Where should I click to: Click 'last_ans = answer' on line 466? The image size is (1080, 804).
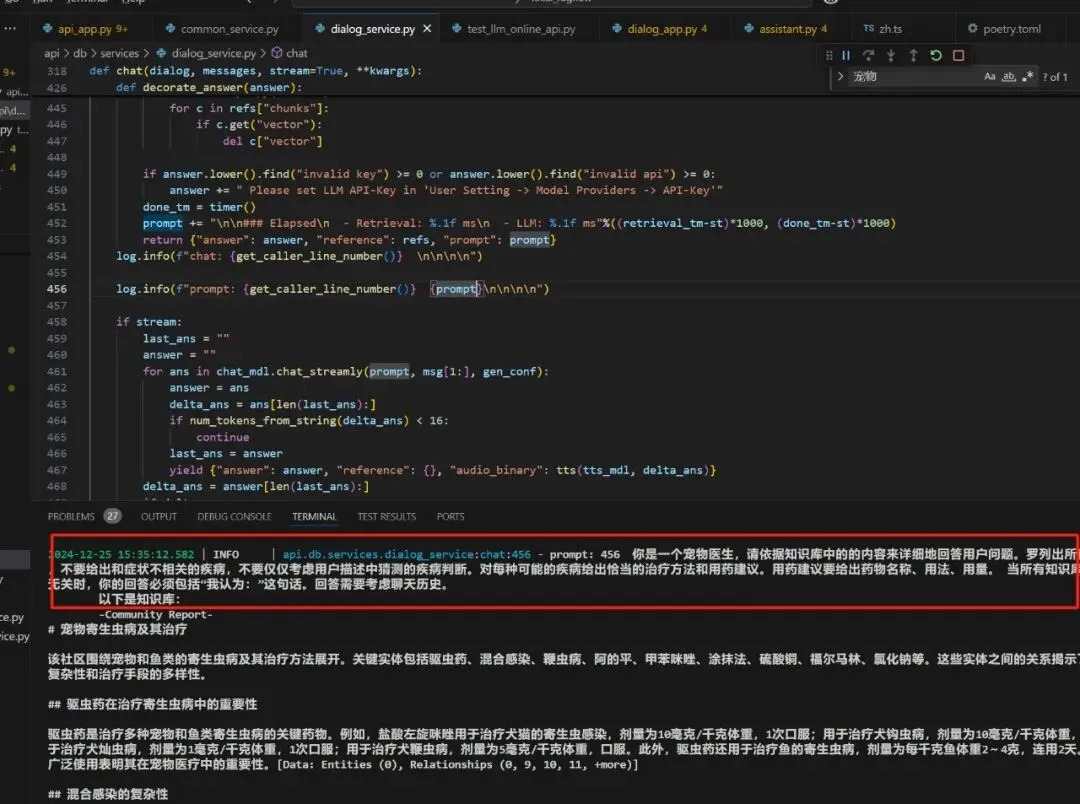[226, 453]
